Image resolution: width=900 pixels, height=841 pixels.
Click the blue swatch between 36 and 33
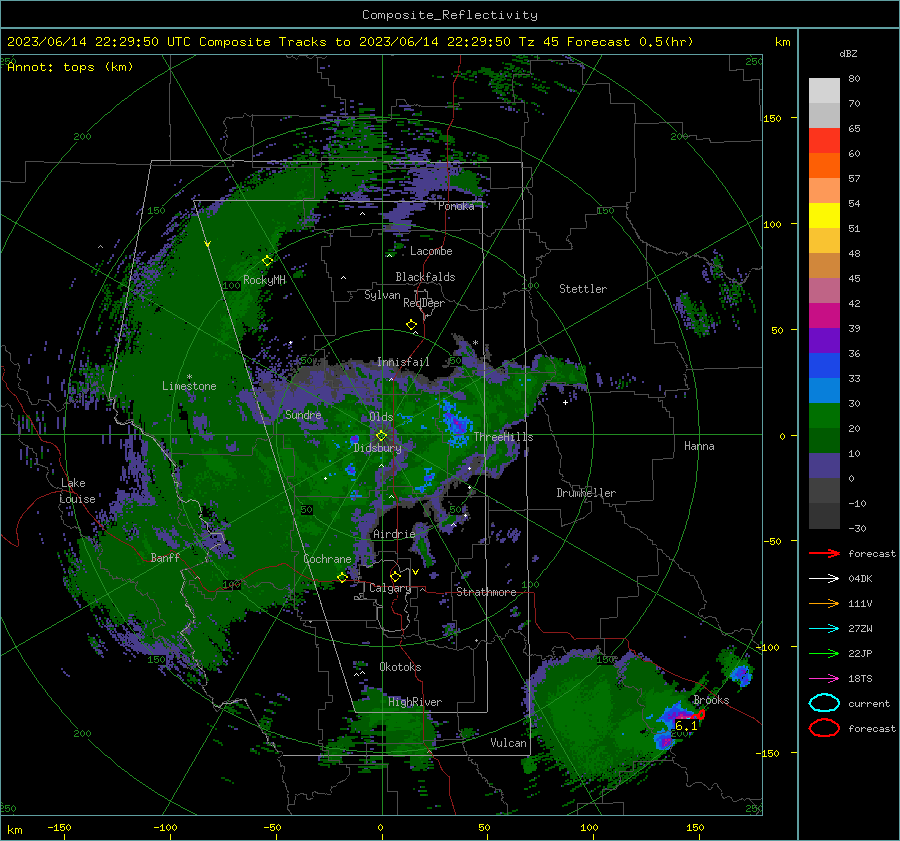coord(824,366)
